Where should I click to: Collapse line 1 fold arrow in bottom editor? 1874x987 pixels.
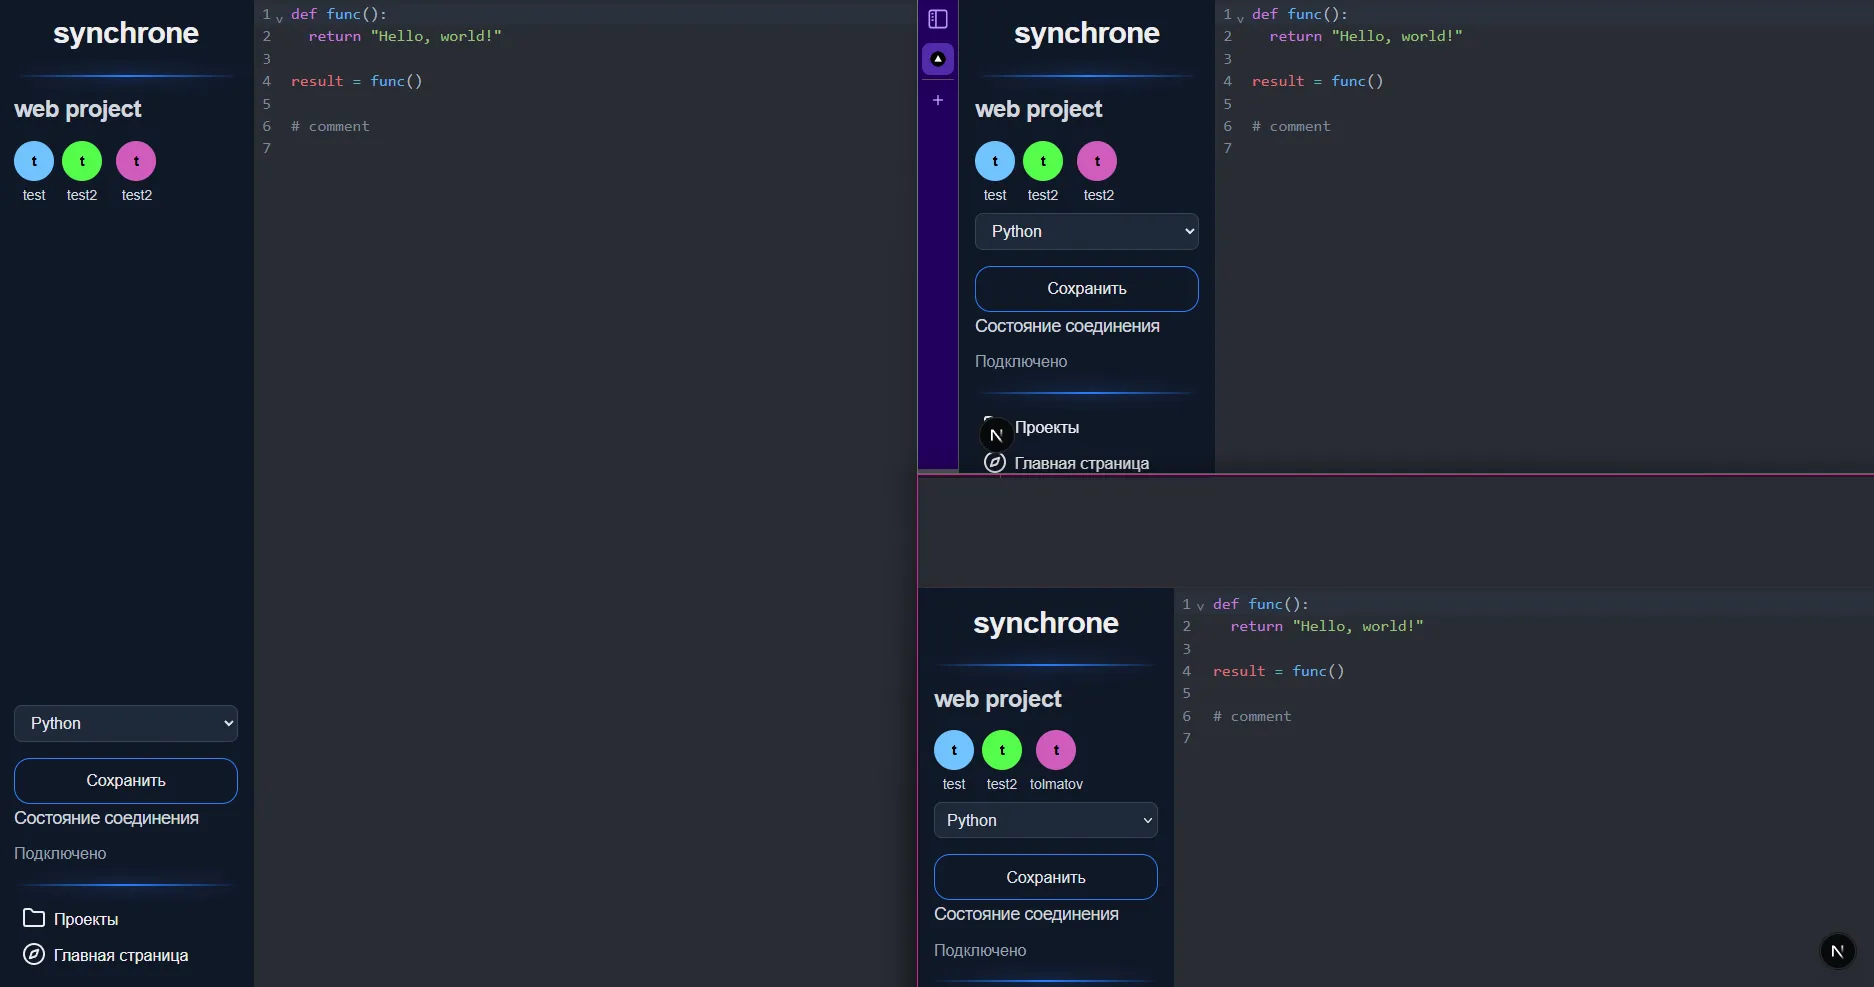point(1199,607)
